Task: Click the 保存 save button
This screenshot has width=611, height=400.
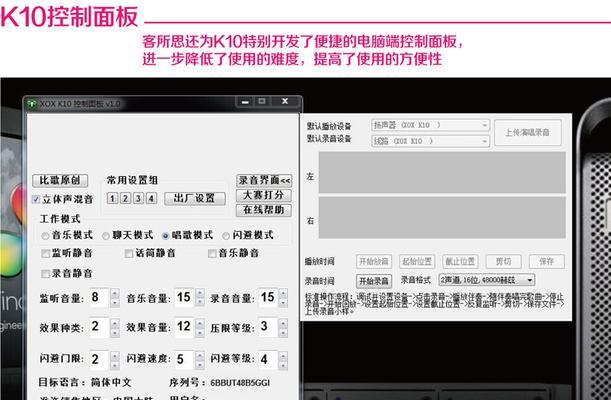Action: [547, 261]
